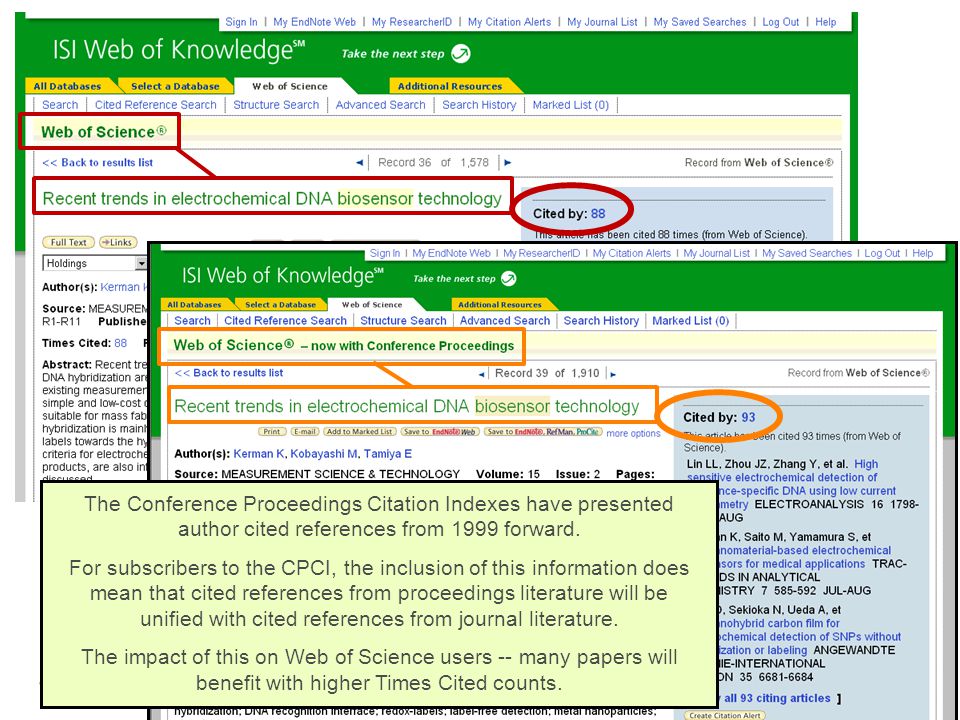Image resolution: width=960 pixels, height=720 pixels.
Task: Open Additional Resources tab in front window
Action: (500, 304)
